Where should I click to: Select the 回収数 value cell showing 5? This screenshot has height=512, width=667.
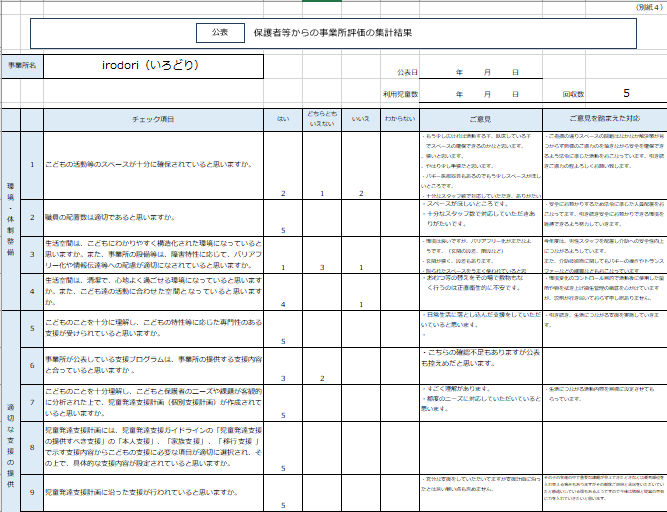click(x=626, y=93)
